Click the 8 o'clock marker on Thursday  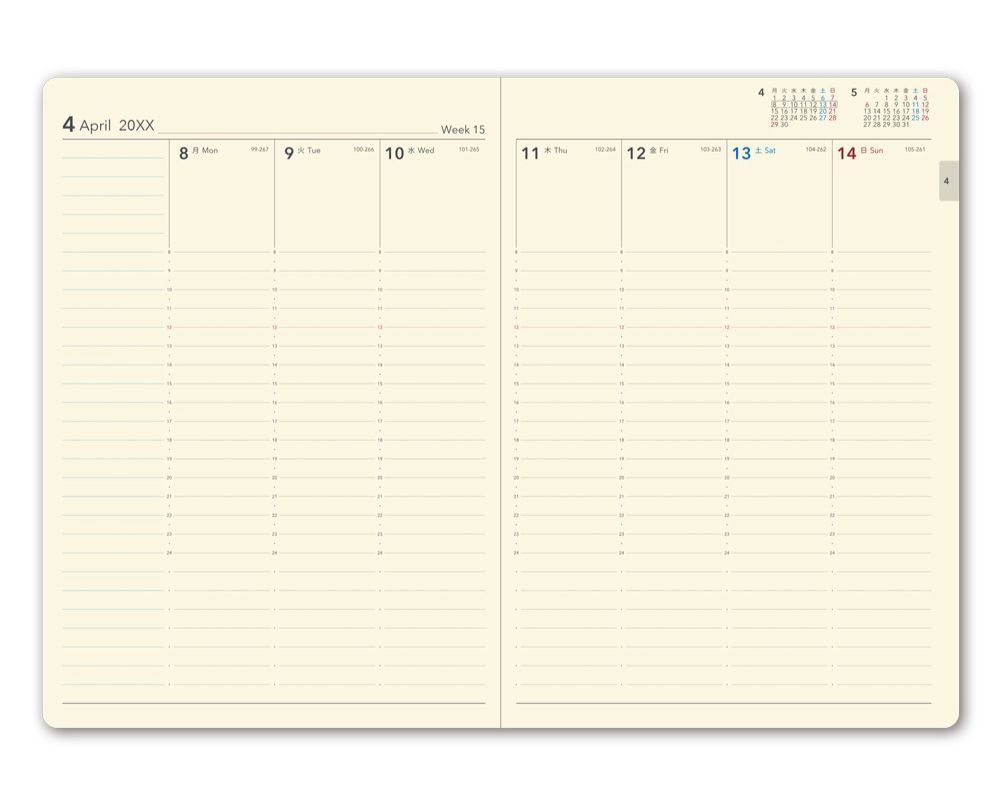(516, 252)
